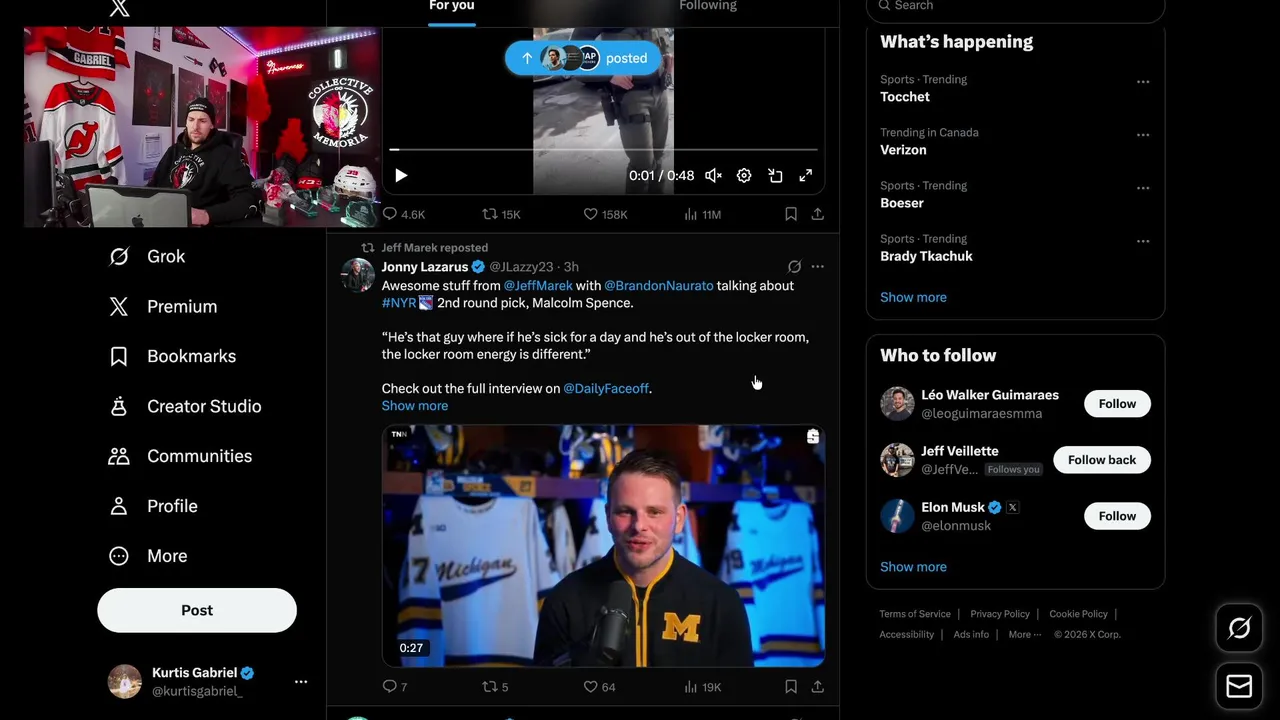Seek along the video progress bar

(604, 150)
